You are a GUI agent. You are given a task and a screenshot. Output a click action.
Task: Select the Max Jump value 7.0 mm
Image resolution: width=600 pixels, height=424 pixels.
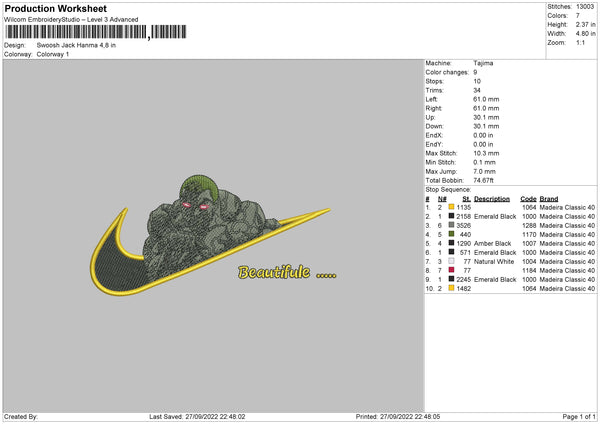pyautogui.click(x=484, y=171)
